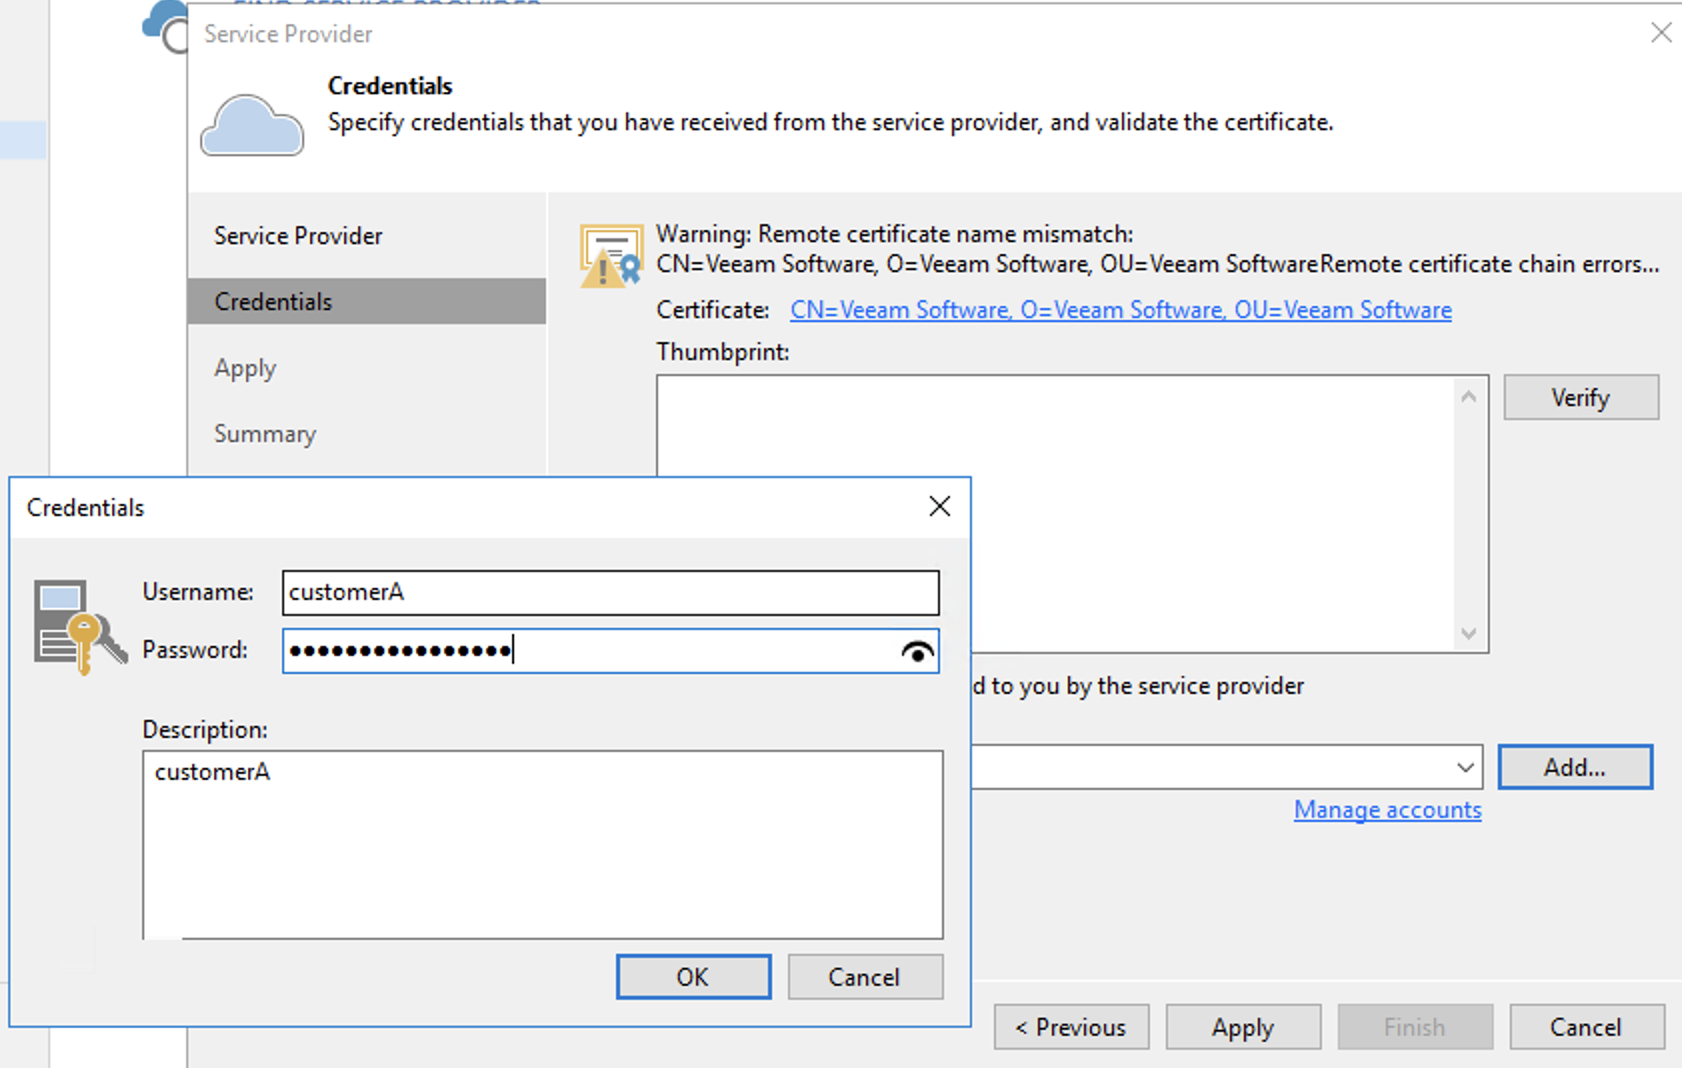Focus the Password input field
This screenshot has height=1068, width=1682.
(x=610, y=651)
